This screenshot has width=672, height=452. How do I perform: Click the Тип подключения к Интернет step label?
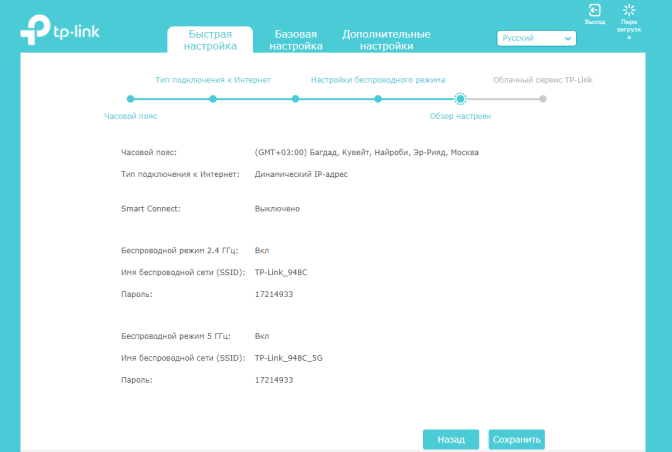point(213,80)
